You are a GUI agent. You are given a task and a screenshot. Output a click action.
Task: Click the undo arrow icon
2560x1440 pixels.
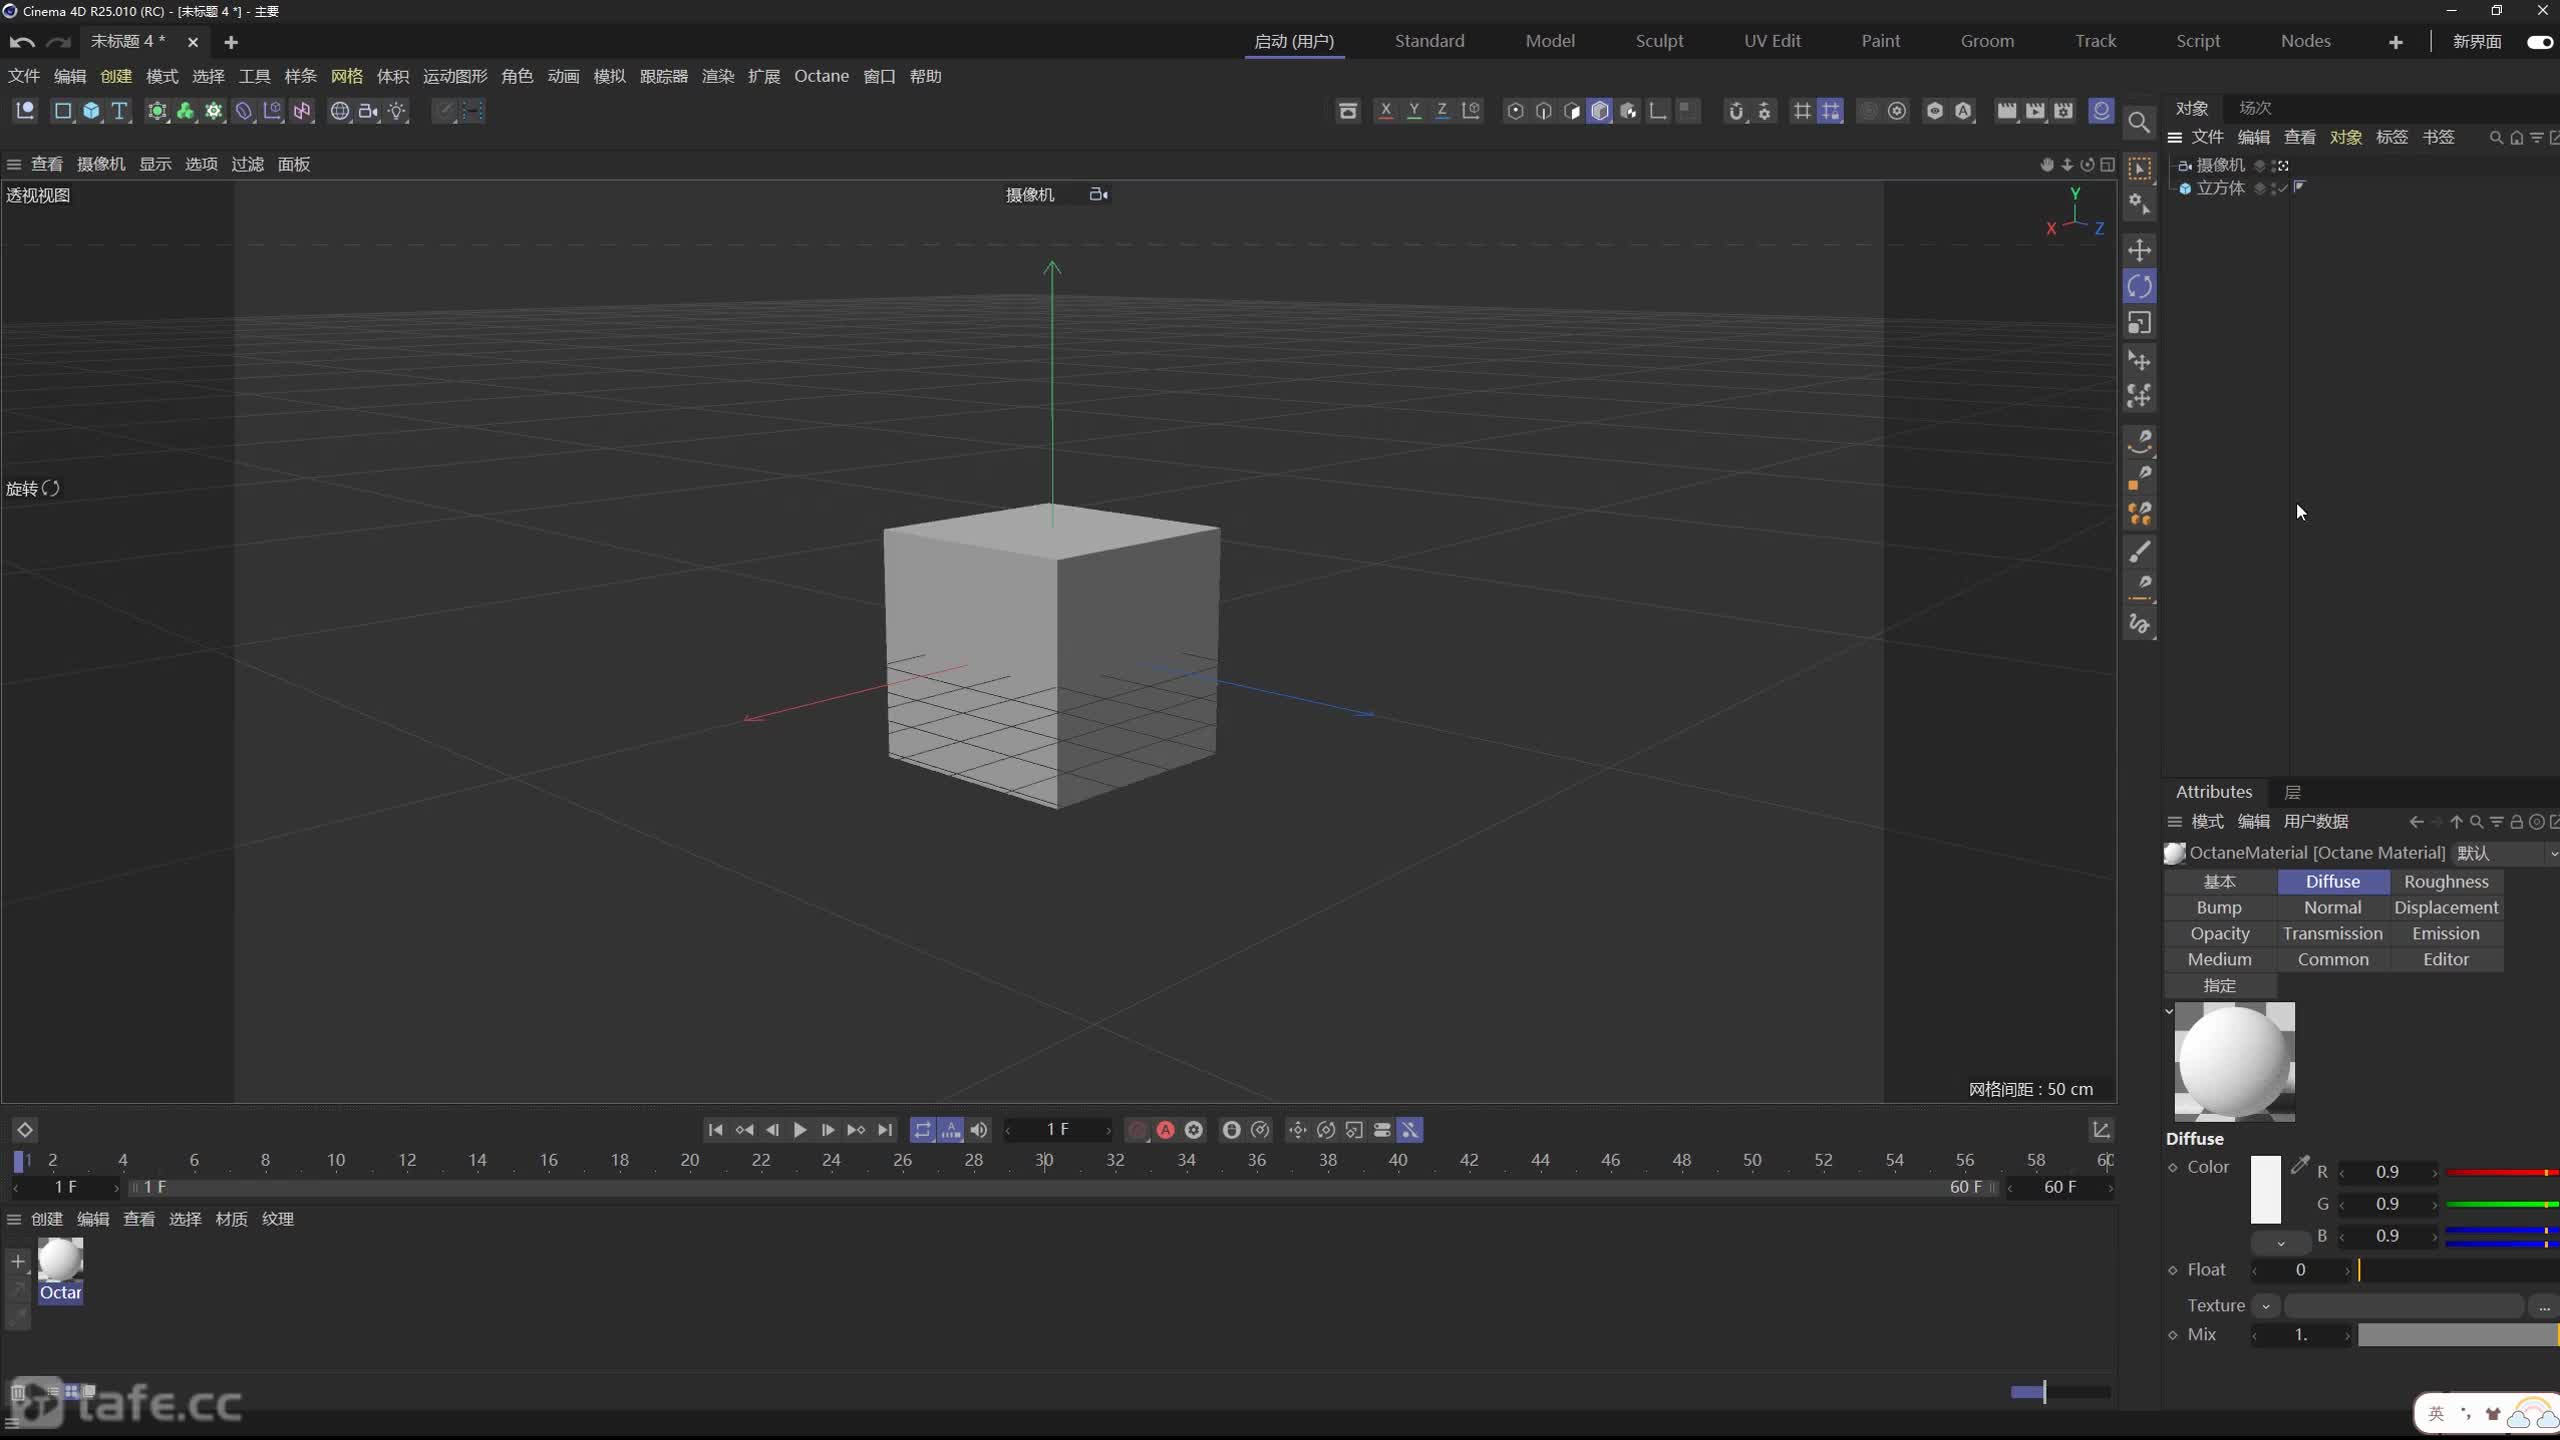pyautogui.click(x=22, y=42)
